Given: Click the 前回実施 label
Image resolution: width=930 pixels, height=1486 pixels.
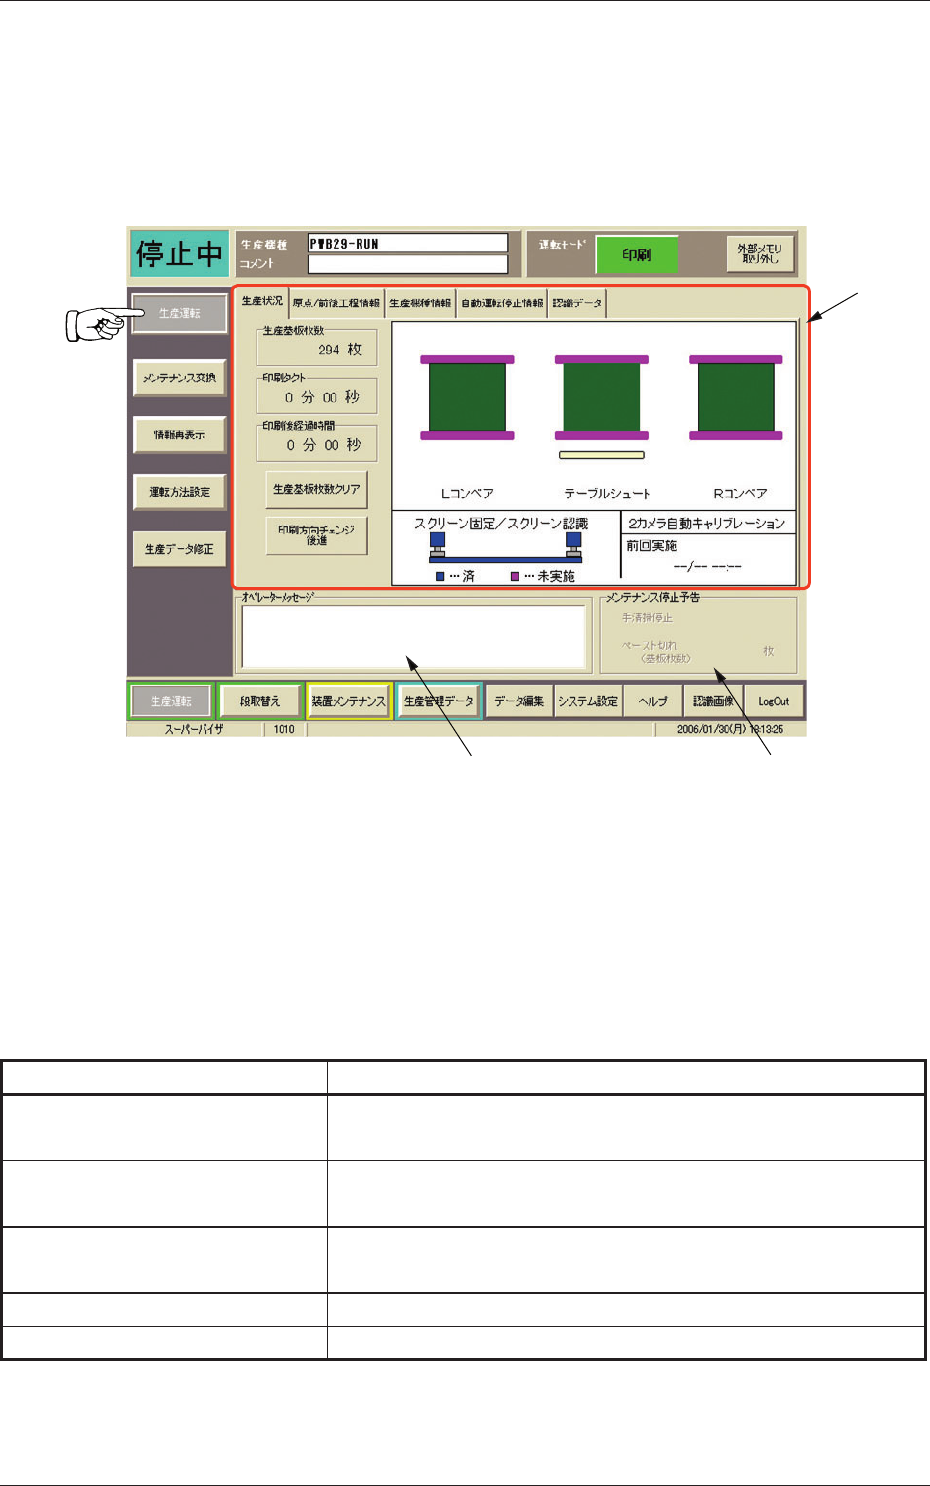Looking at the screenshot, I should pos(652,546).
